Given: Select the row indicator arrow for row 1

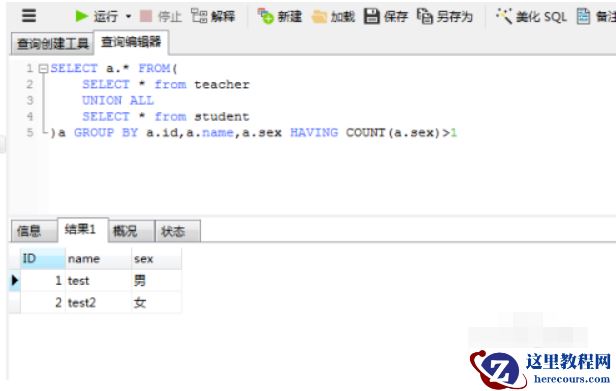Looking at the screenshot, I should coord(15,280).
